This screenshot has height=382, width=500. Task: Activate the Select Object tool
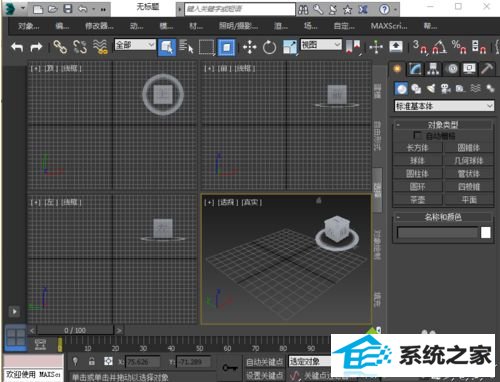tap(167, 47)
